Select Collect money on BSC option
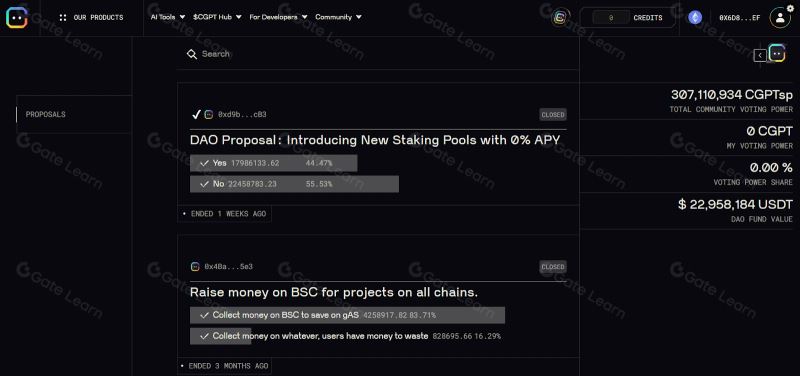Image resolution: width=800 pixels, height=376 pixels. click(347, 315)
